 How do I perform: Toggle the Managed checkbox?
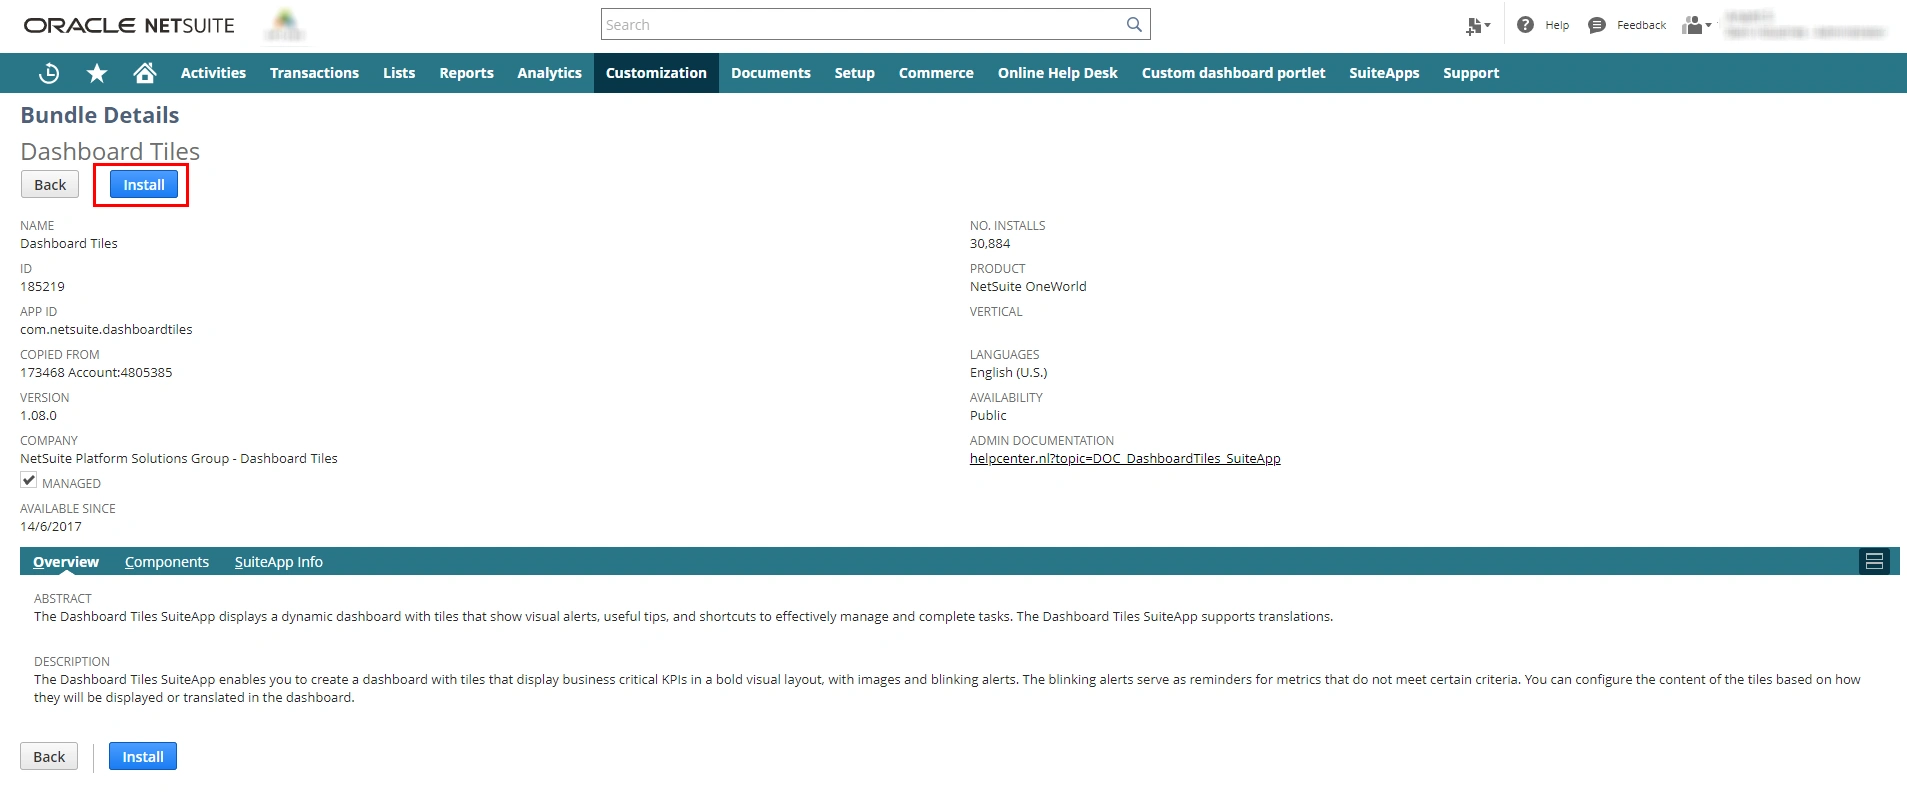point(29,481)
